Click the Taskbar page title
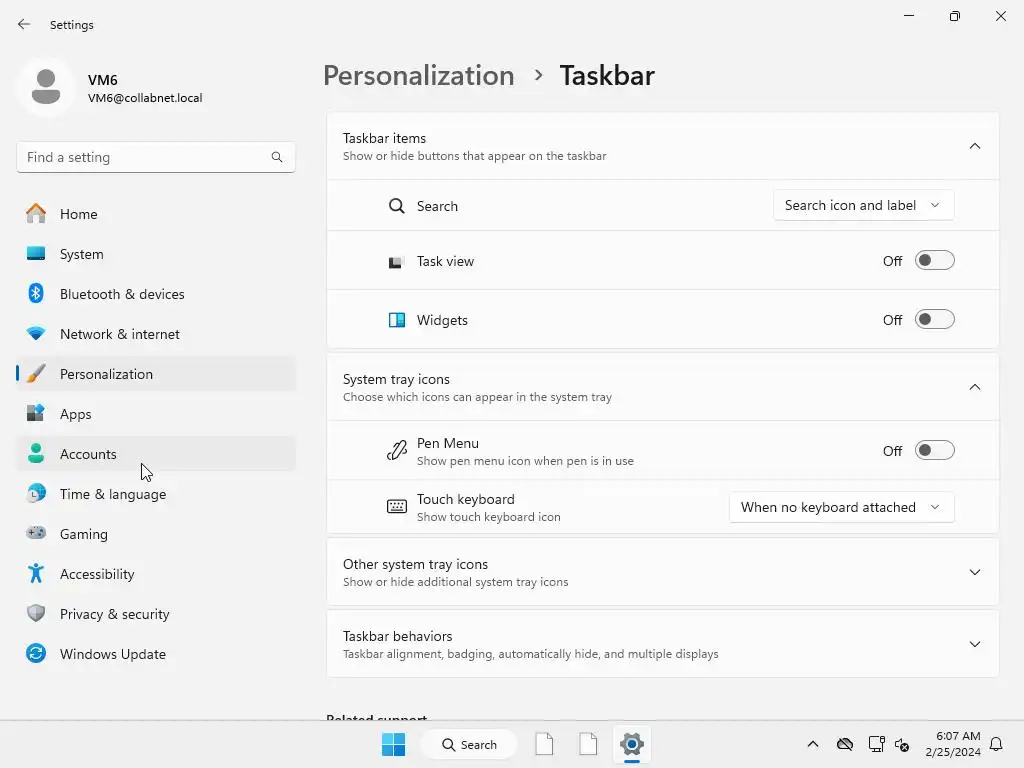This screenshot has width=1024, height=768. pos(607,76)
